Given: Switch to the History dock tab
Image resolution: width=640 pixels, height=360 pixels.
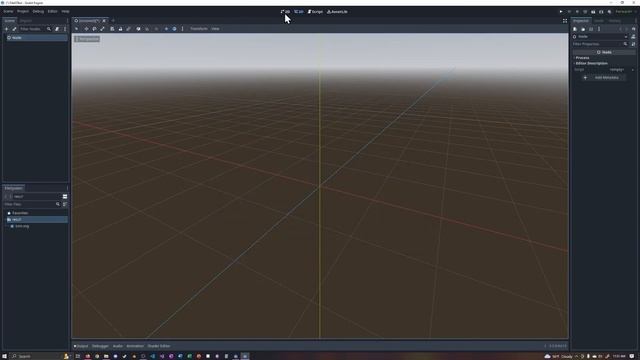Looking at the screenshot, I should (615, 20).
